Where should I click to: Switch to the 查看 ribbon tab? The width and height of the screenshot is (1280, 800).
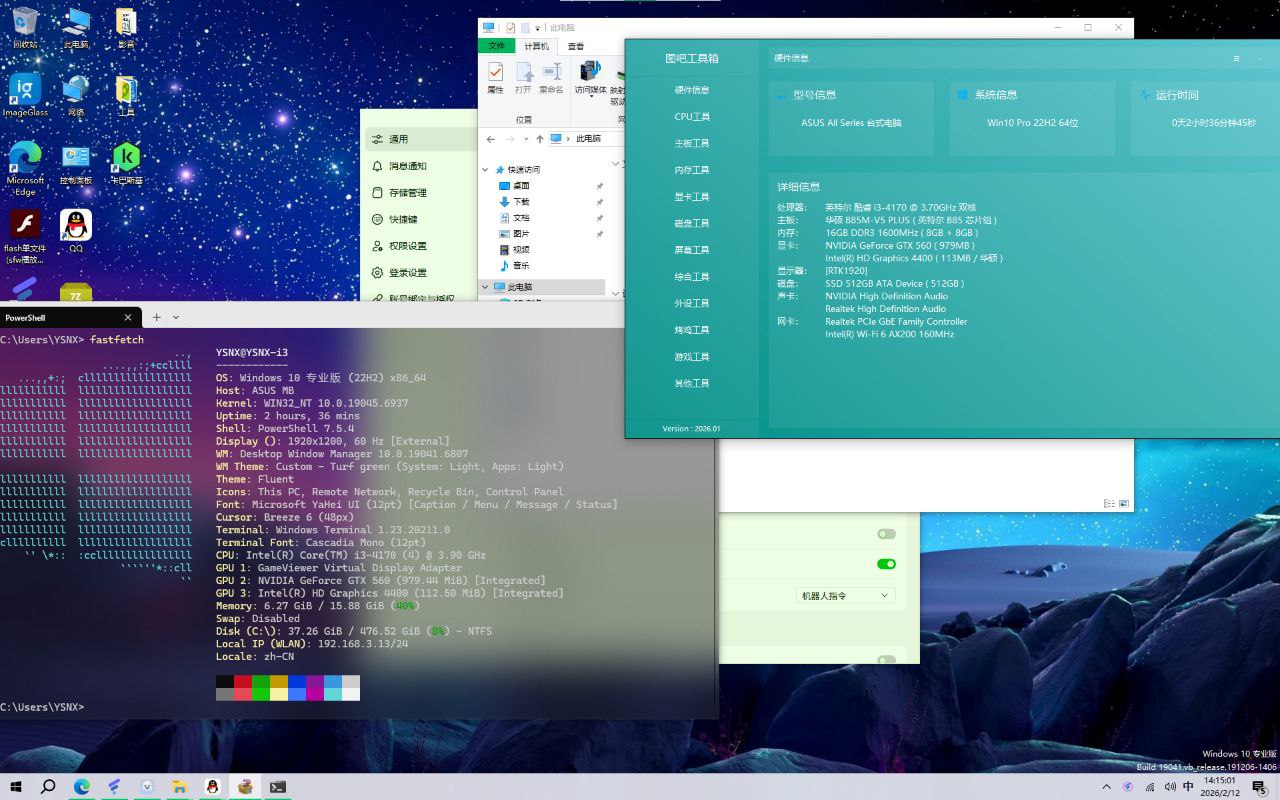coord(576,46)
